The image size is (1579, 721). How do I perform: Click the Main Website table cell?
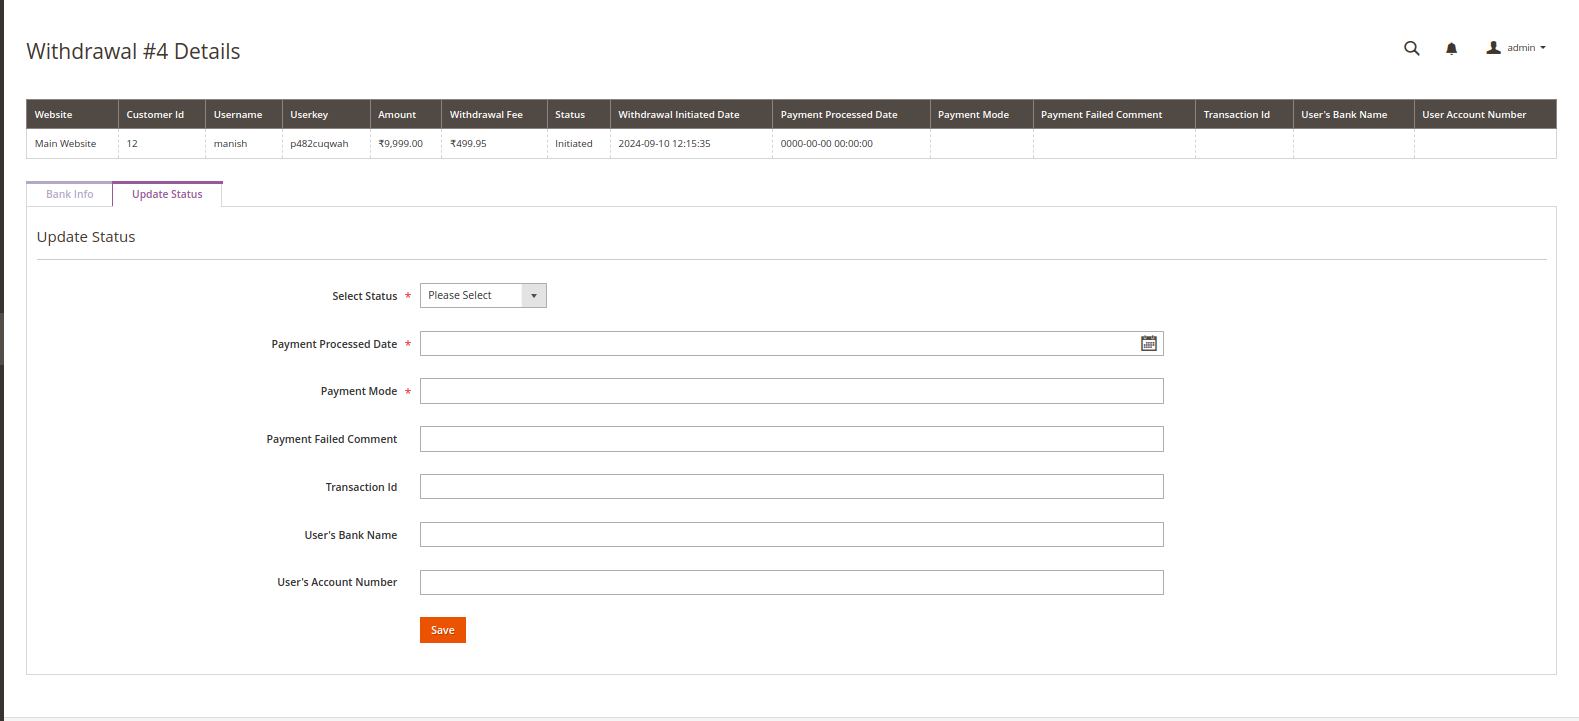point(66,144)
